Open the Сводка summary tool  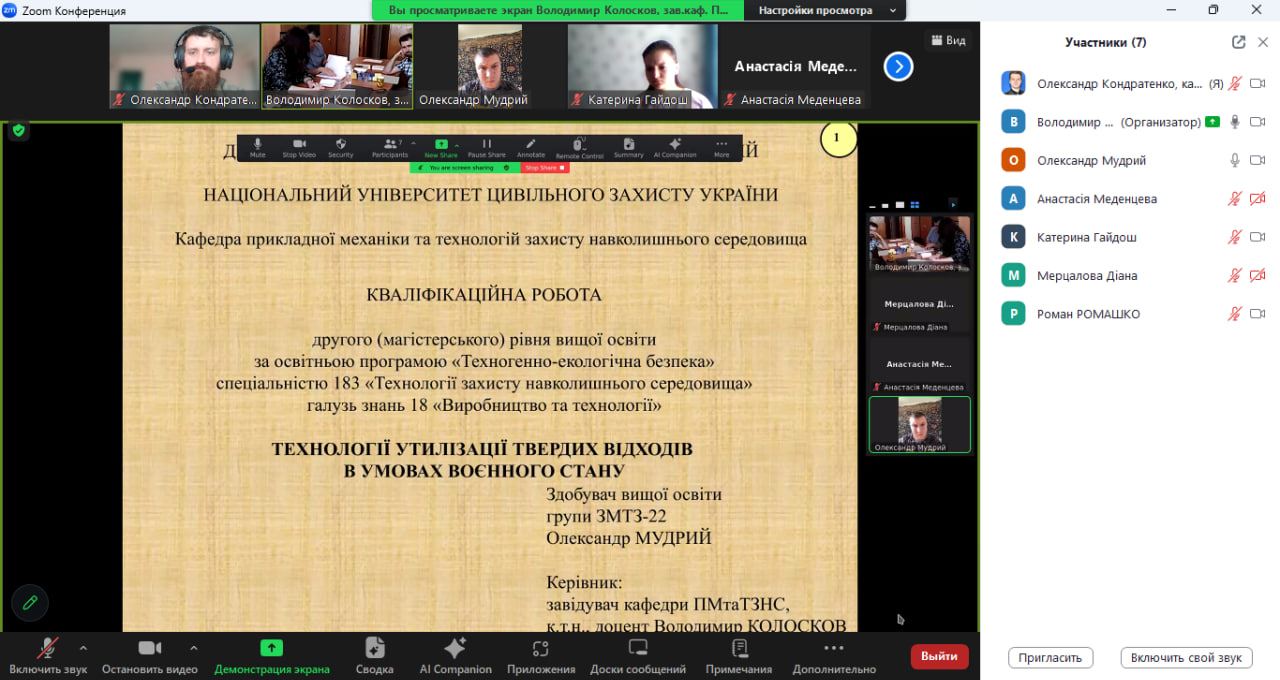374,655
